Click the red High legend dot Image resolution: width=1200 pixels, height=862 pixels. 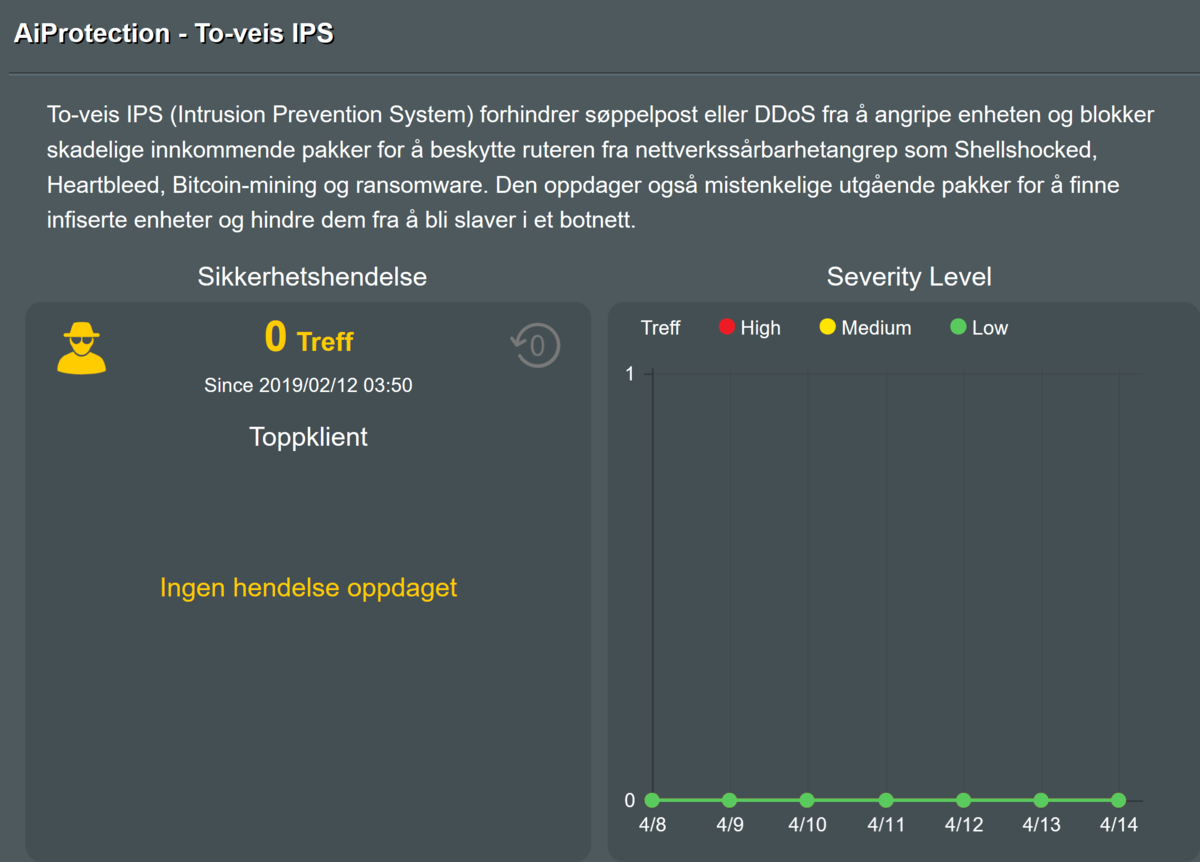click(727, 327)
